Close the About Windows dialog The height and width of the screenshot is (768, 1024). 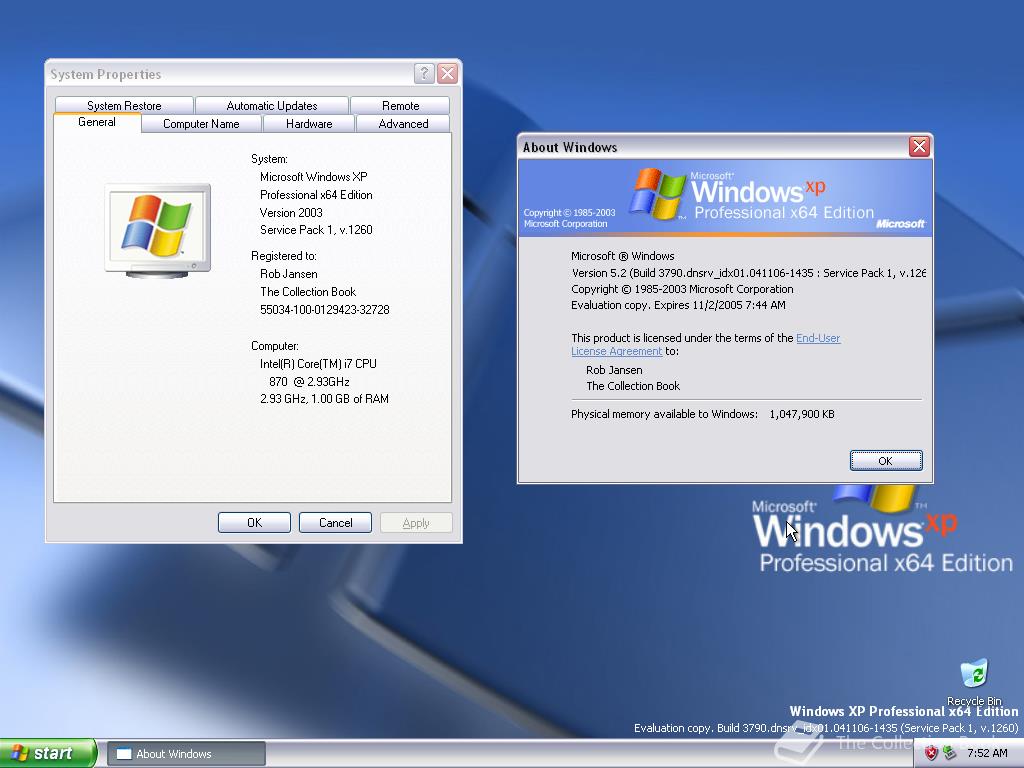[919, 146]
